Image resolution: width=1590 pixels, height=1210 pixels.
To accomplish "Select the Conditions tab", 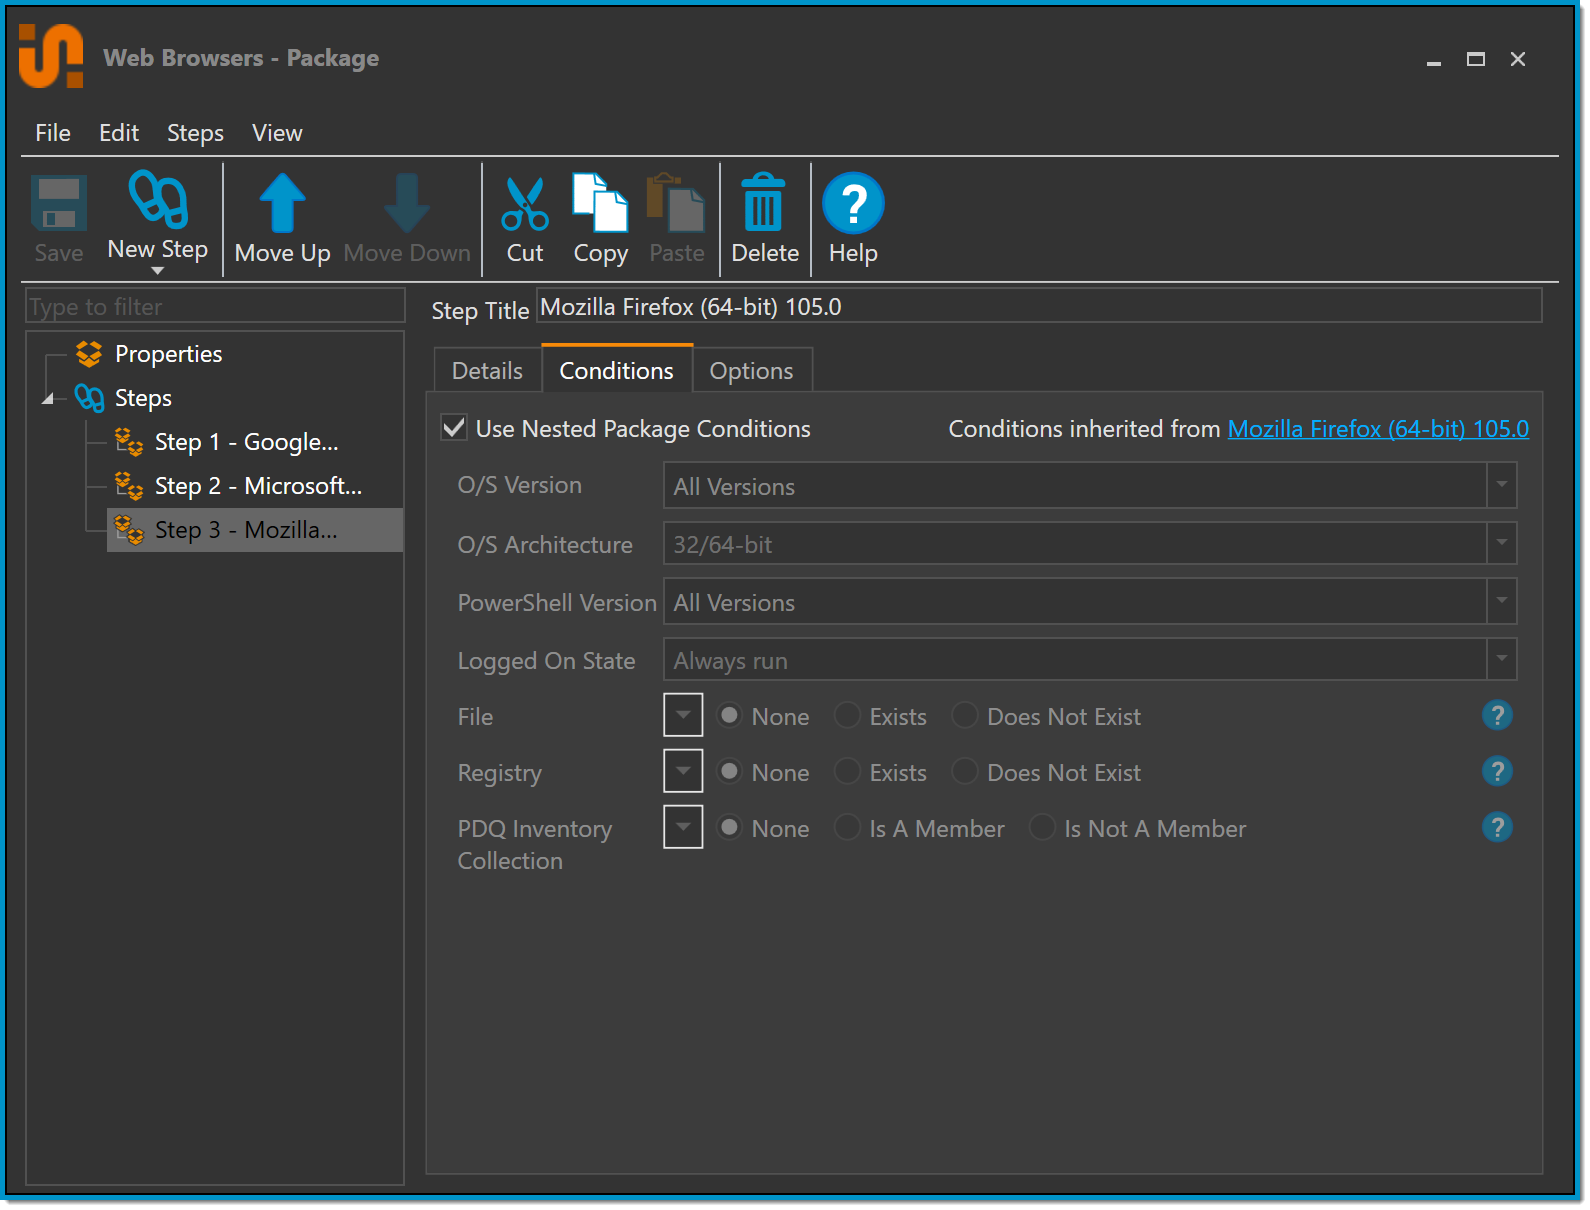I will click(x=617, y=369).
